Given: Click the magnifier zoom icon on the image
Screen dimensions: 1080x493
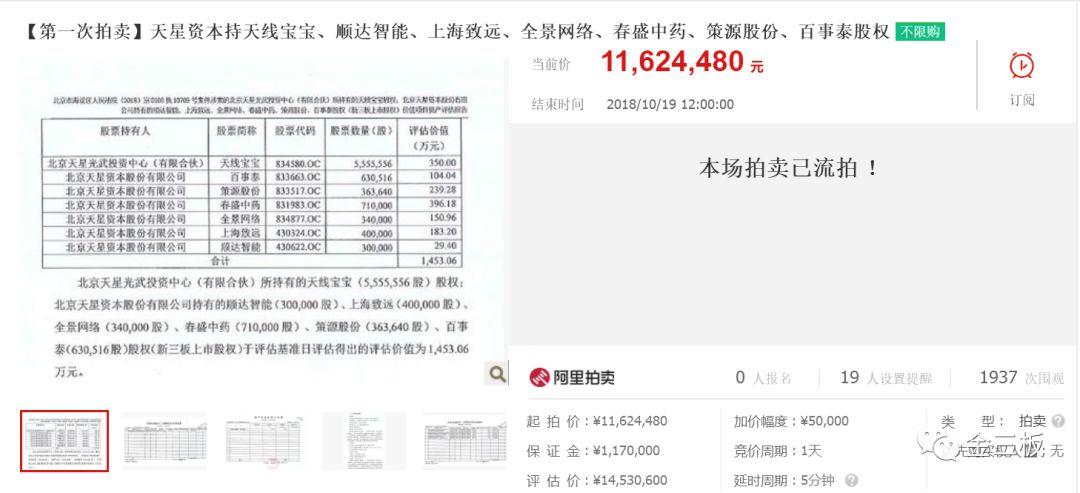Looking at the screenshot, I should coord(497,374).
